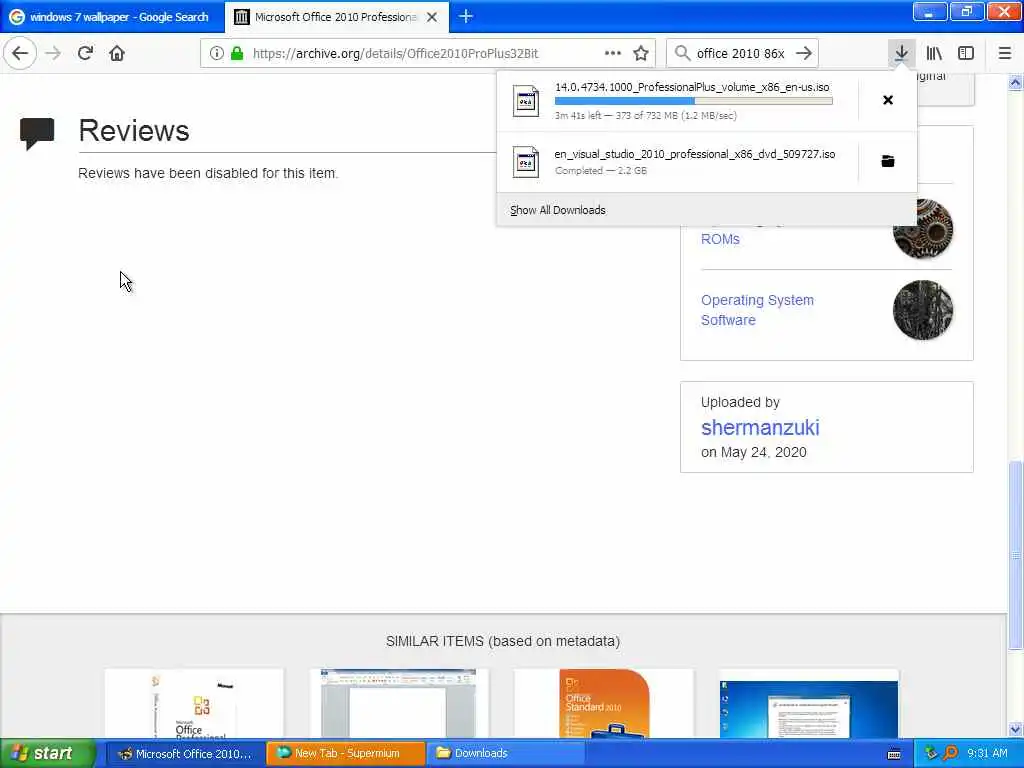Screen dimensions: 1024x768
Task: Click the forward navigation arrow
Action: point(53,54)
